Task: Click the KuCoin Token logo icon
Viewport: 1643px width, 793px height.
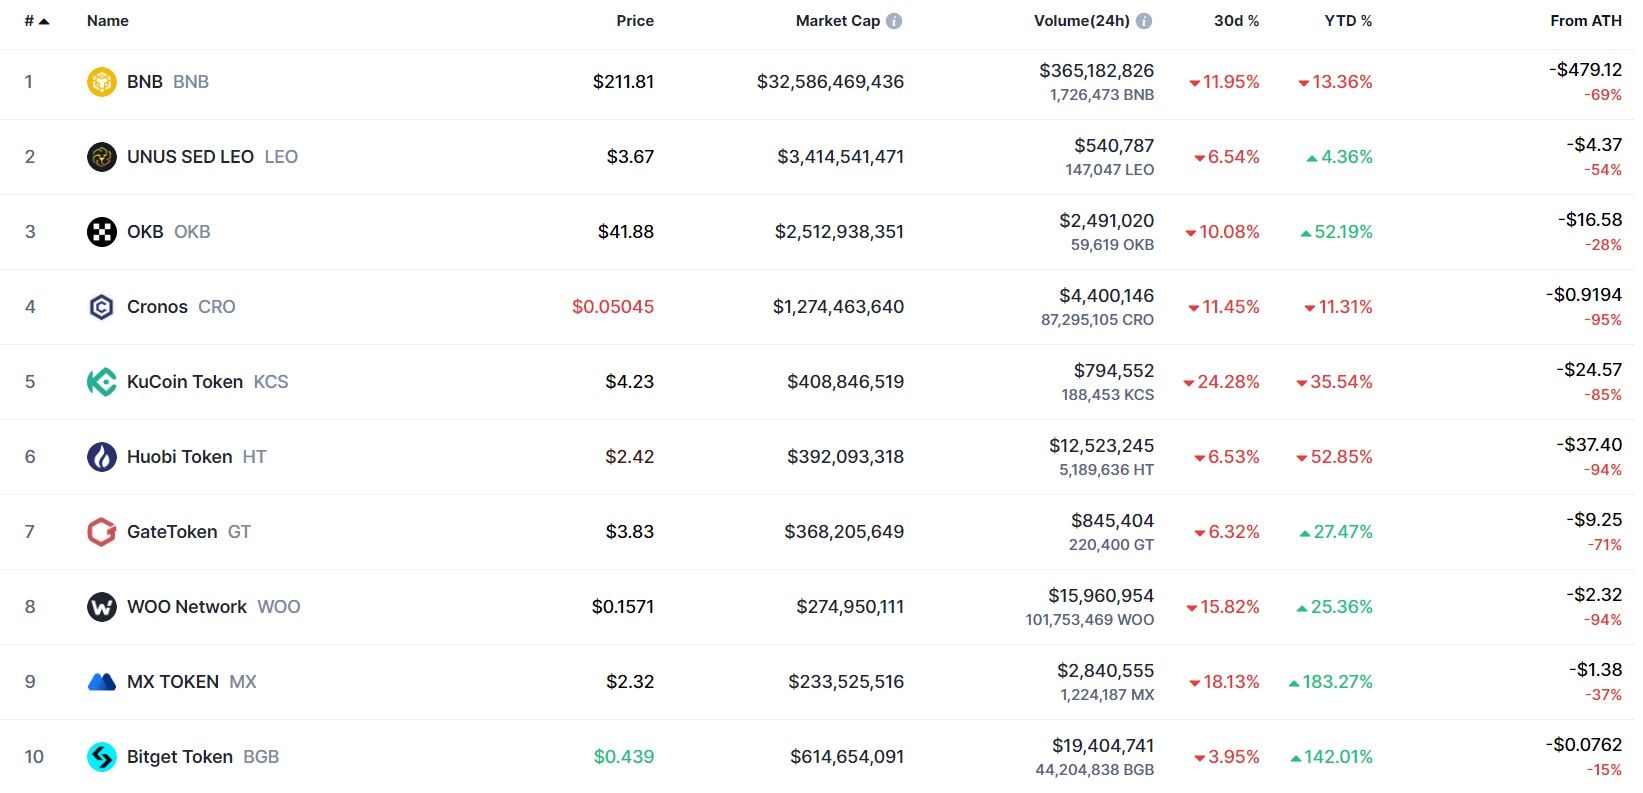Action: click(x=101, y=382)
